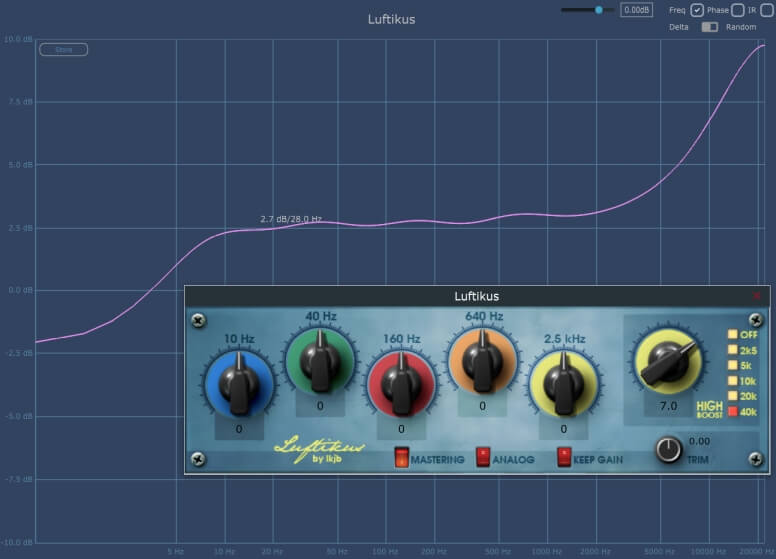This screenshot has height=559, width=776.
Task: Click the 10 Hz band value field
Action: coord(239,429)
